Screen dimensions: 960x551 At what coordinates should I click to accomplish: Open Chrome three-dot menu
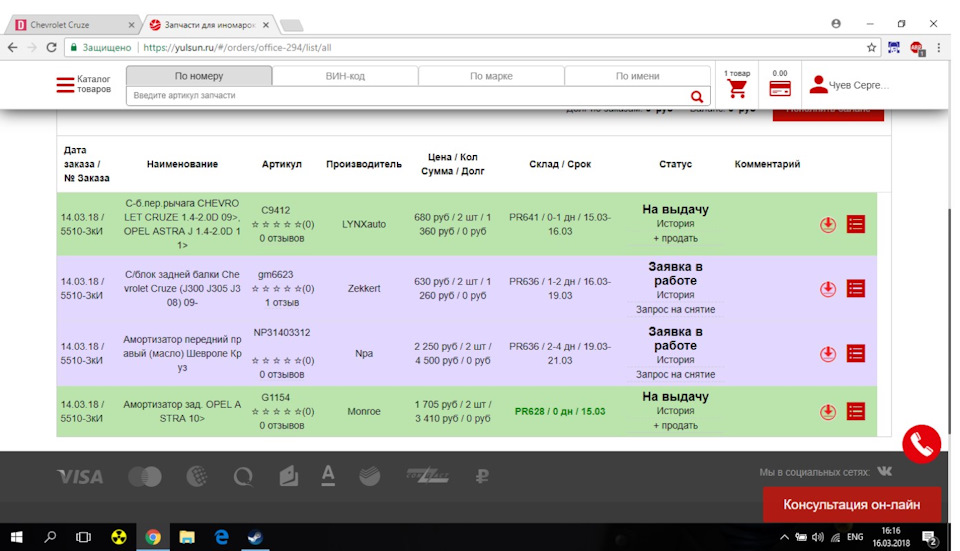click(939, 47)
